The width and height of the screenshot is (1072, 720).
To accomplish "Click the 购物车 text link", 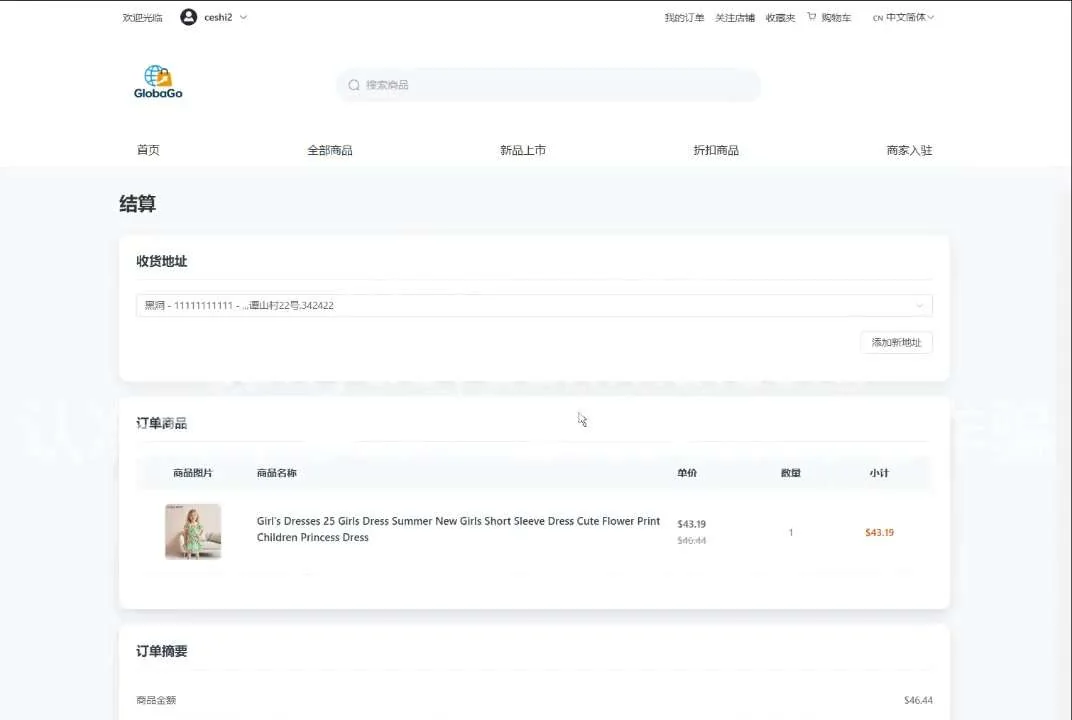I will click(836, 18).
